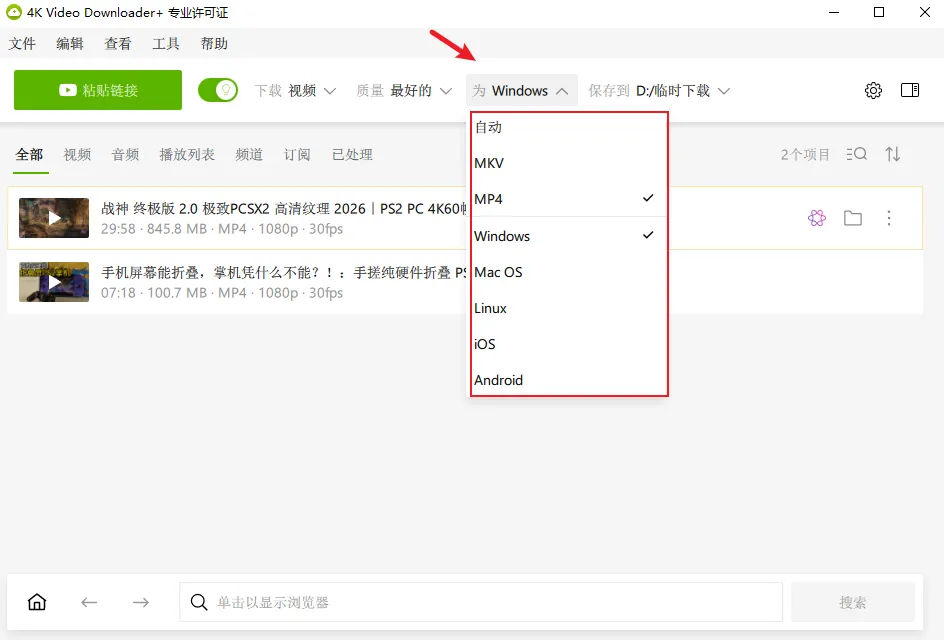Screen dimensions: 944x640
Task: Choose iOS in the platform list
Action: 569,344
